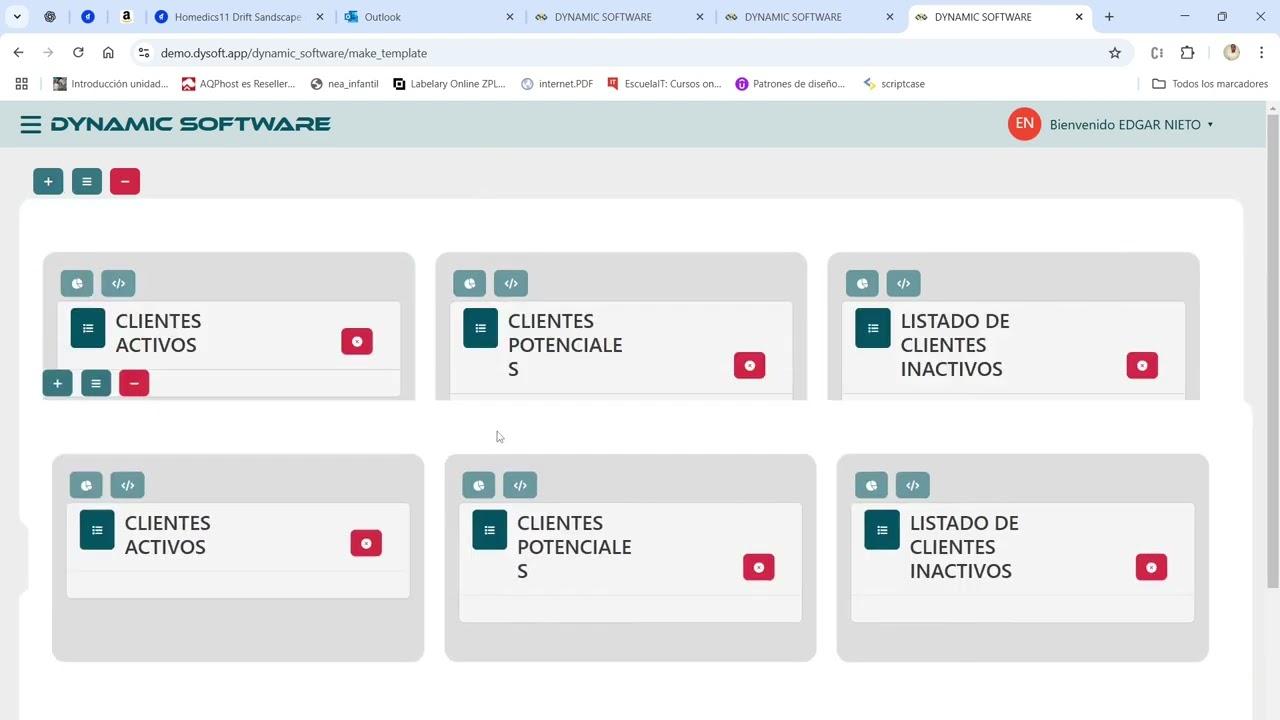Open the EscuelaIT: Cursos on bookmark
Image resolution: width=1280 pixels, height=720 pixels.
click(x=664, y=84)
